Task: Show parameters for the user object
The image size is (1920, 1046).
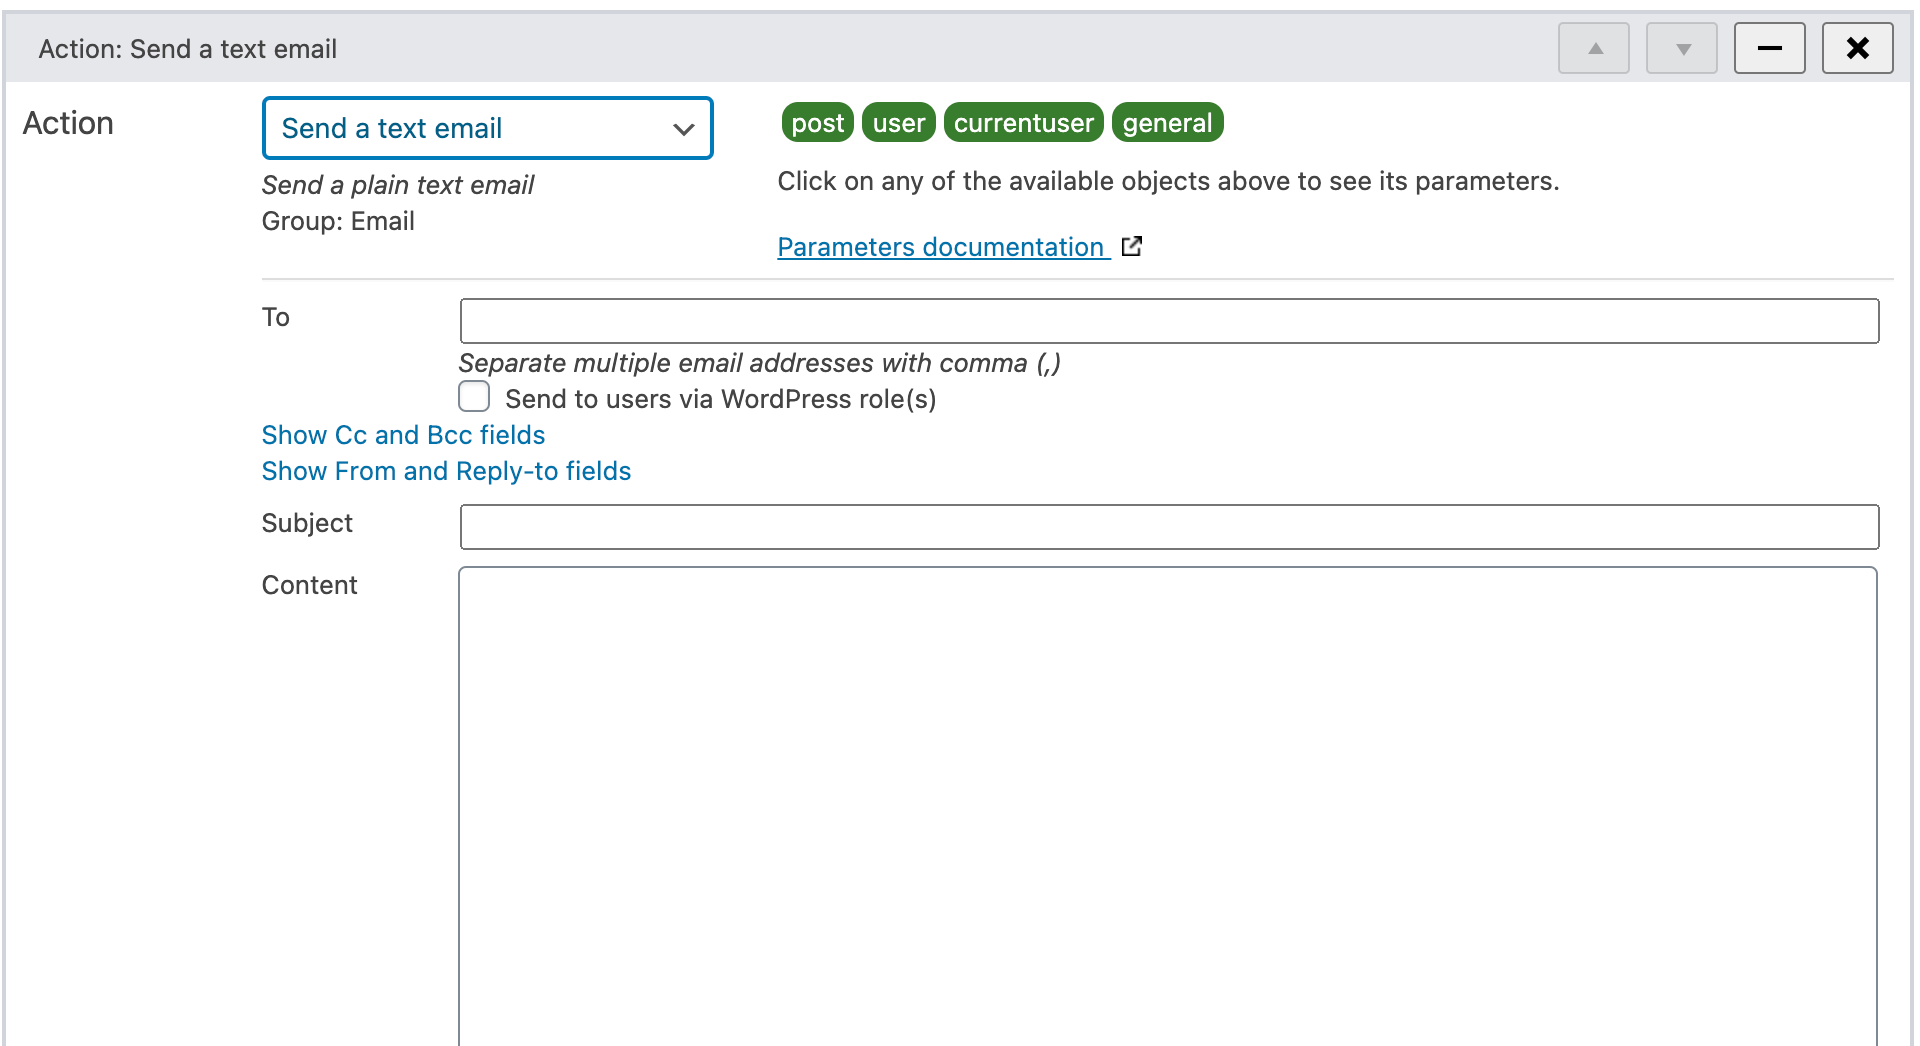Action: (x=898, y=123)
